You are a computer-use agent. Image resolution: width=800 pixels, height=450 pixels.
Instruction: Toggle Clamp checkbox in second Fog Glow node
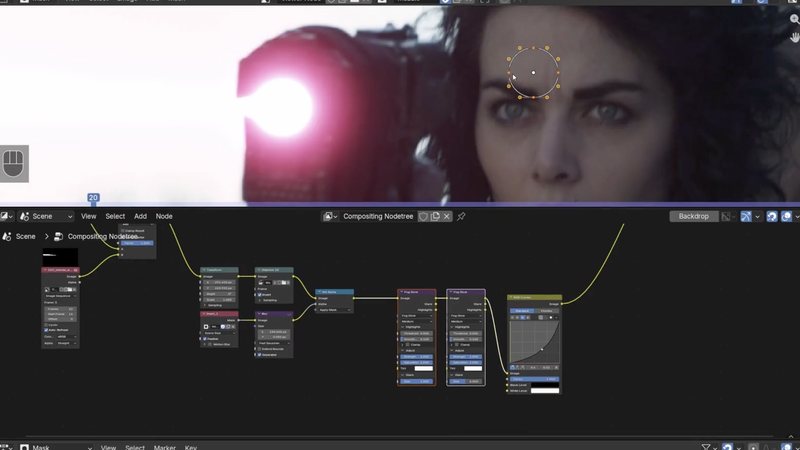(x=456, y=345)
